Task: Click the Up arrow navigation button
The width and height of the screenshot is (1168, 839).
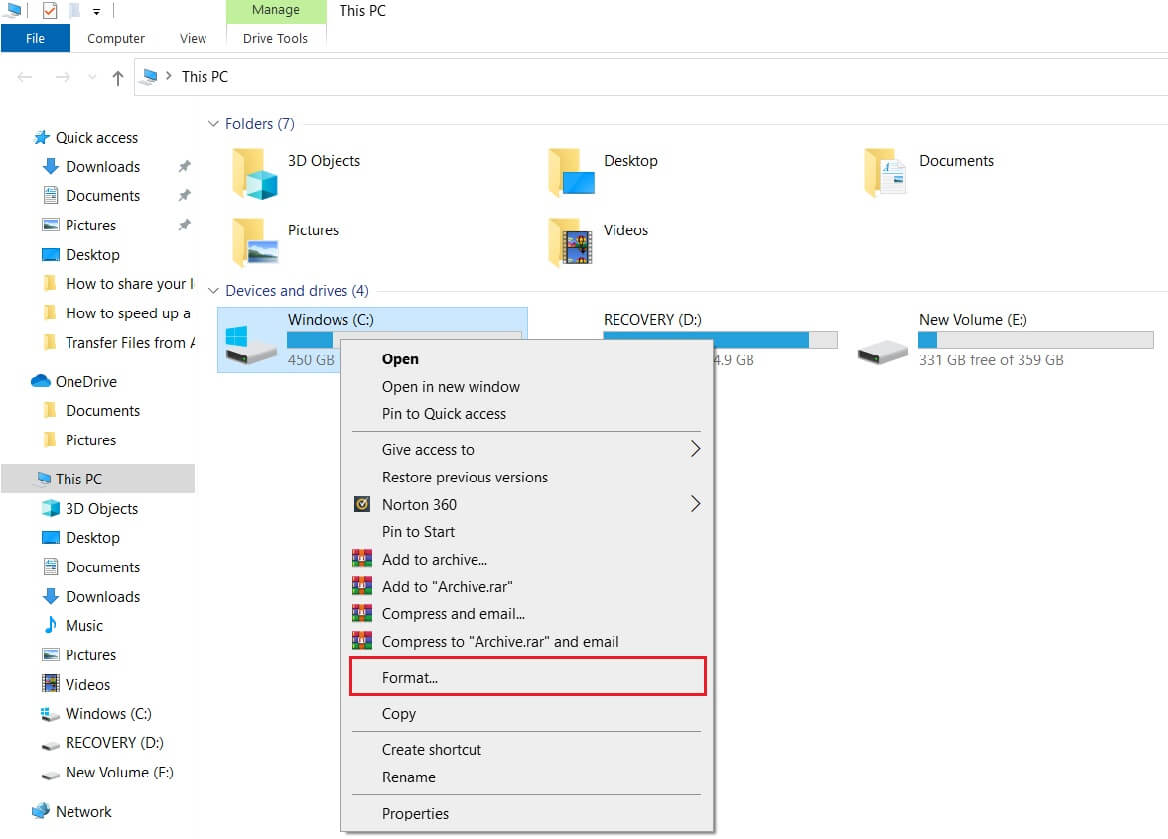Action: coord(117,77)
